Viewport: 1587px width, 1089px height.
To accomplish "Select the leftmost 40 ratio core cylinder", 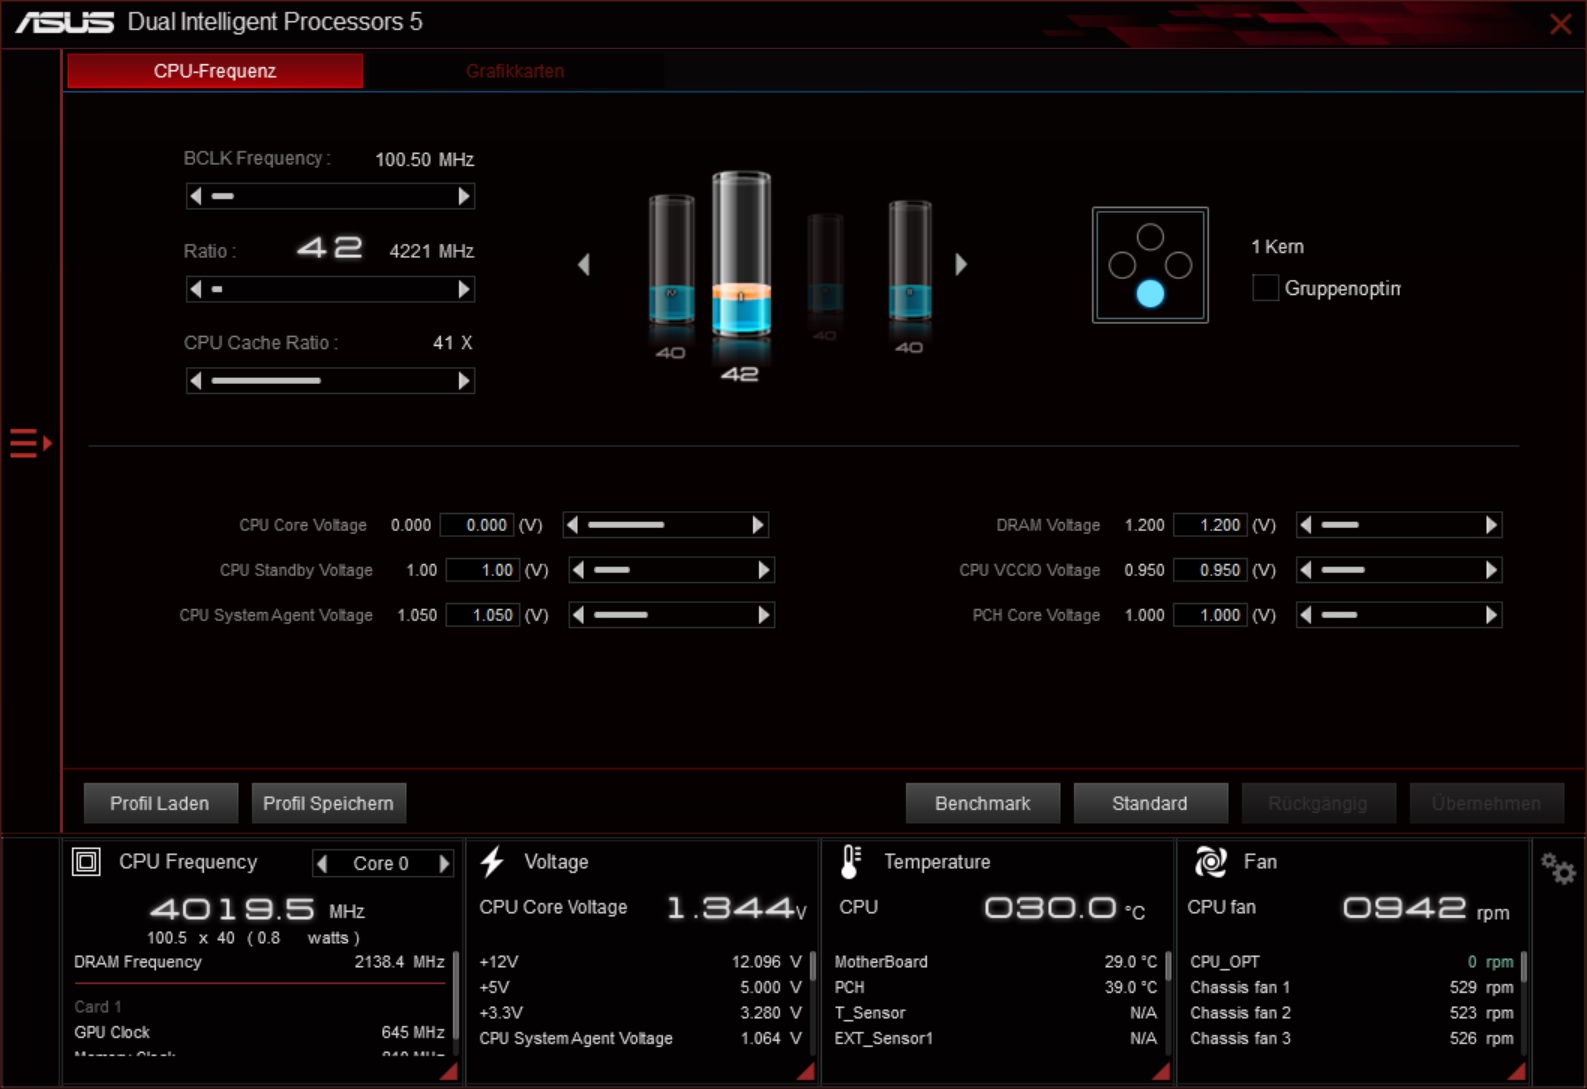I will (x=671, y=260).
